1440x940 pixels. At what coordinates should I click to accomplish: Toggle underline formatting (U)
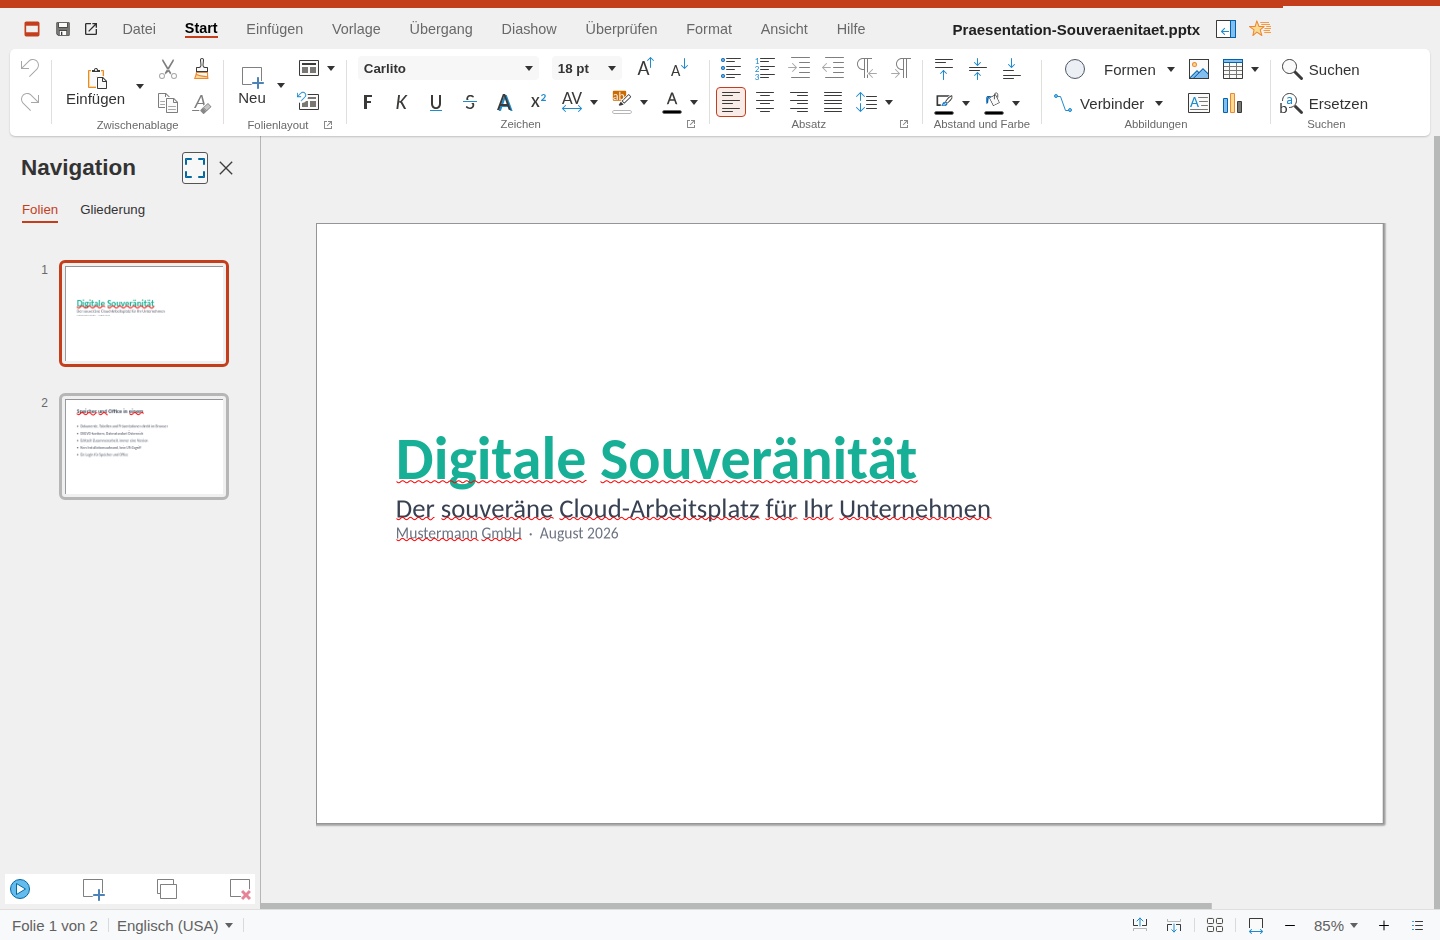tap(436, 102)
